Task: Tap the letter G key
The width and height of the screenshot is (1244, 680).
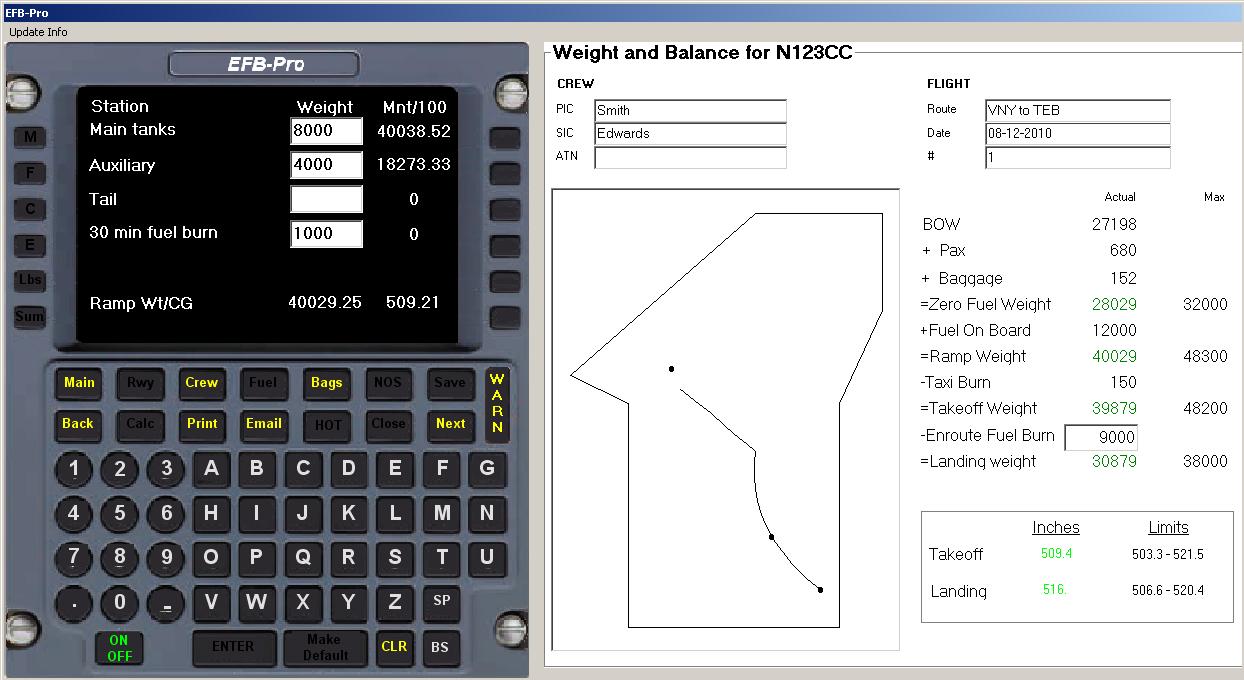Action: pos(487,468)
